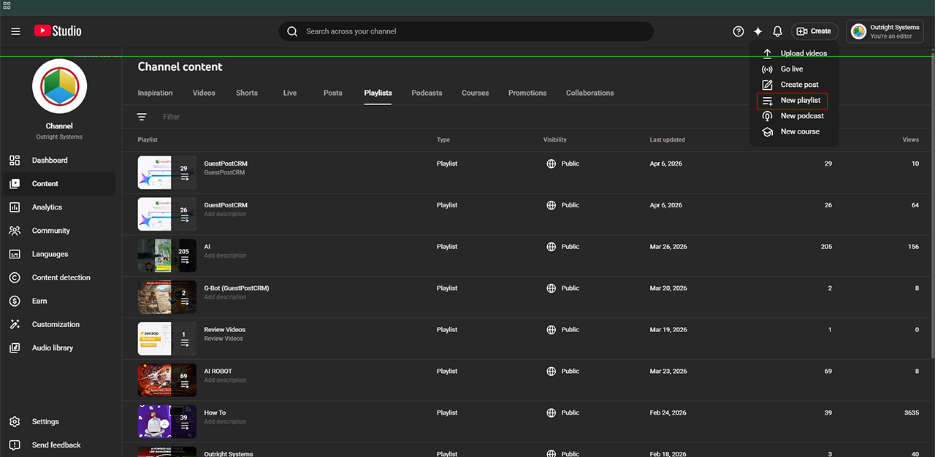The height and width of the screenshot is (457, 936).
Task: Select New podcast menu entry
Action: (x=795, y=116)
